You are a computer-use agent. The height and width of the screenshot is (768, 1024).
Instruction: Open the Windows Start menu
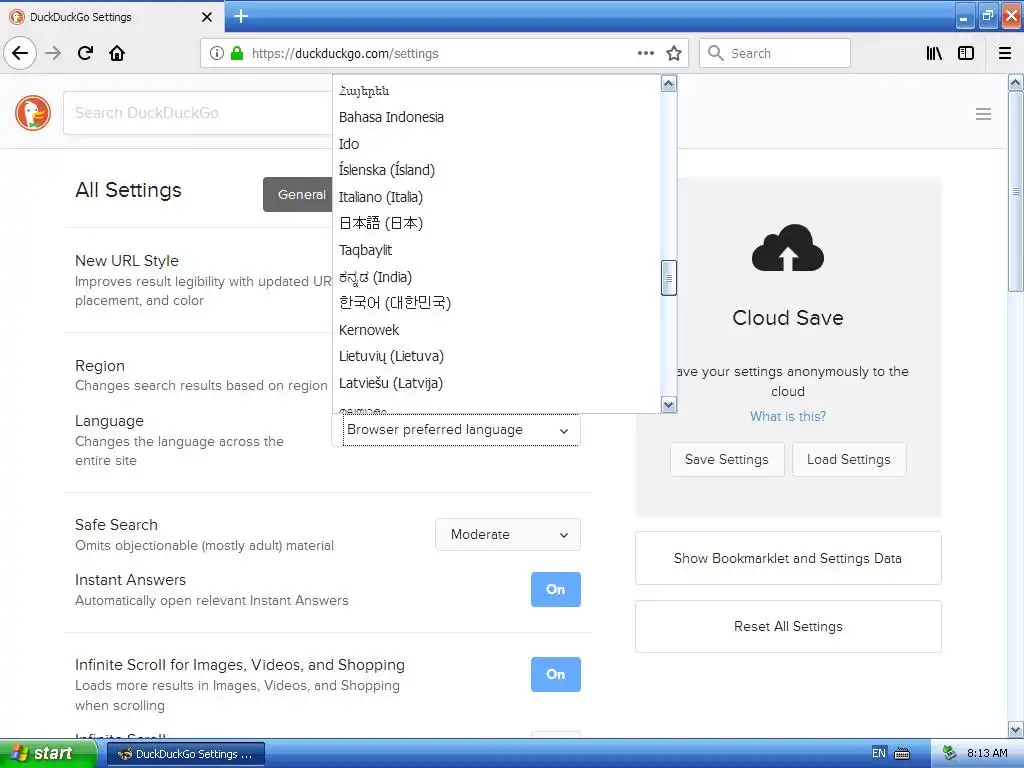point(48,754)
